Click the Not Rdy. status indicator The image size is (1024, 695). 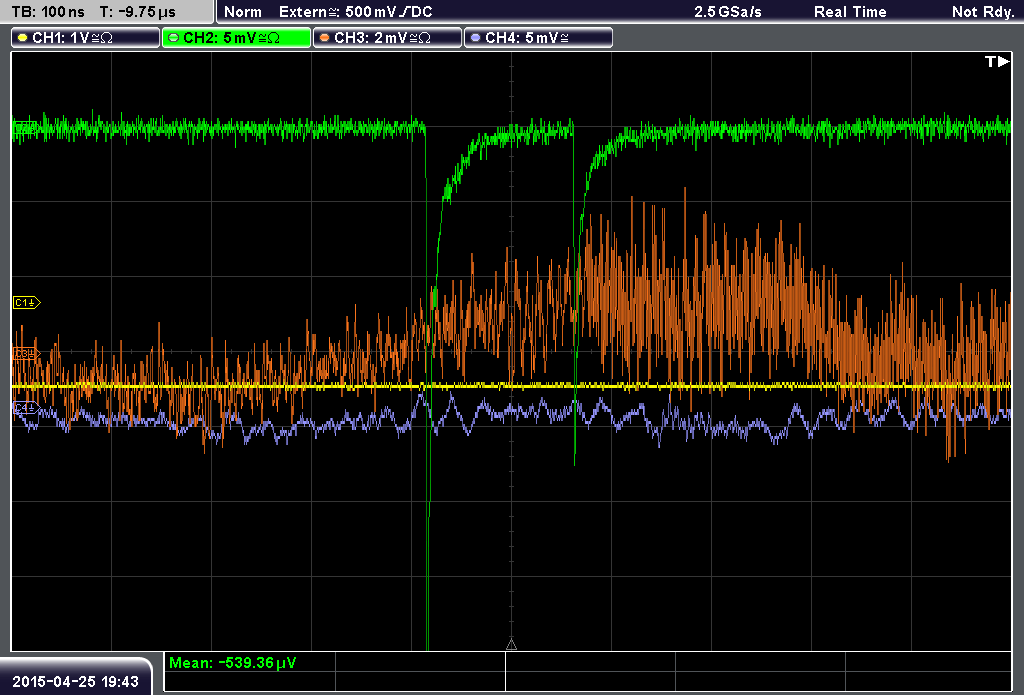click(983, 12)
